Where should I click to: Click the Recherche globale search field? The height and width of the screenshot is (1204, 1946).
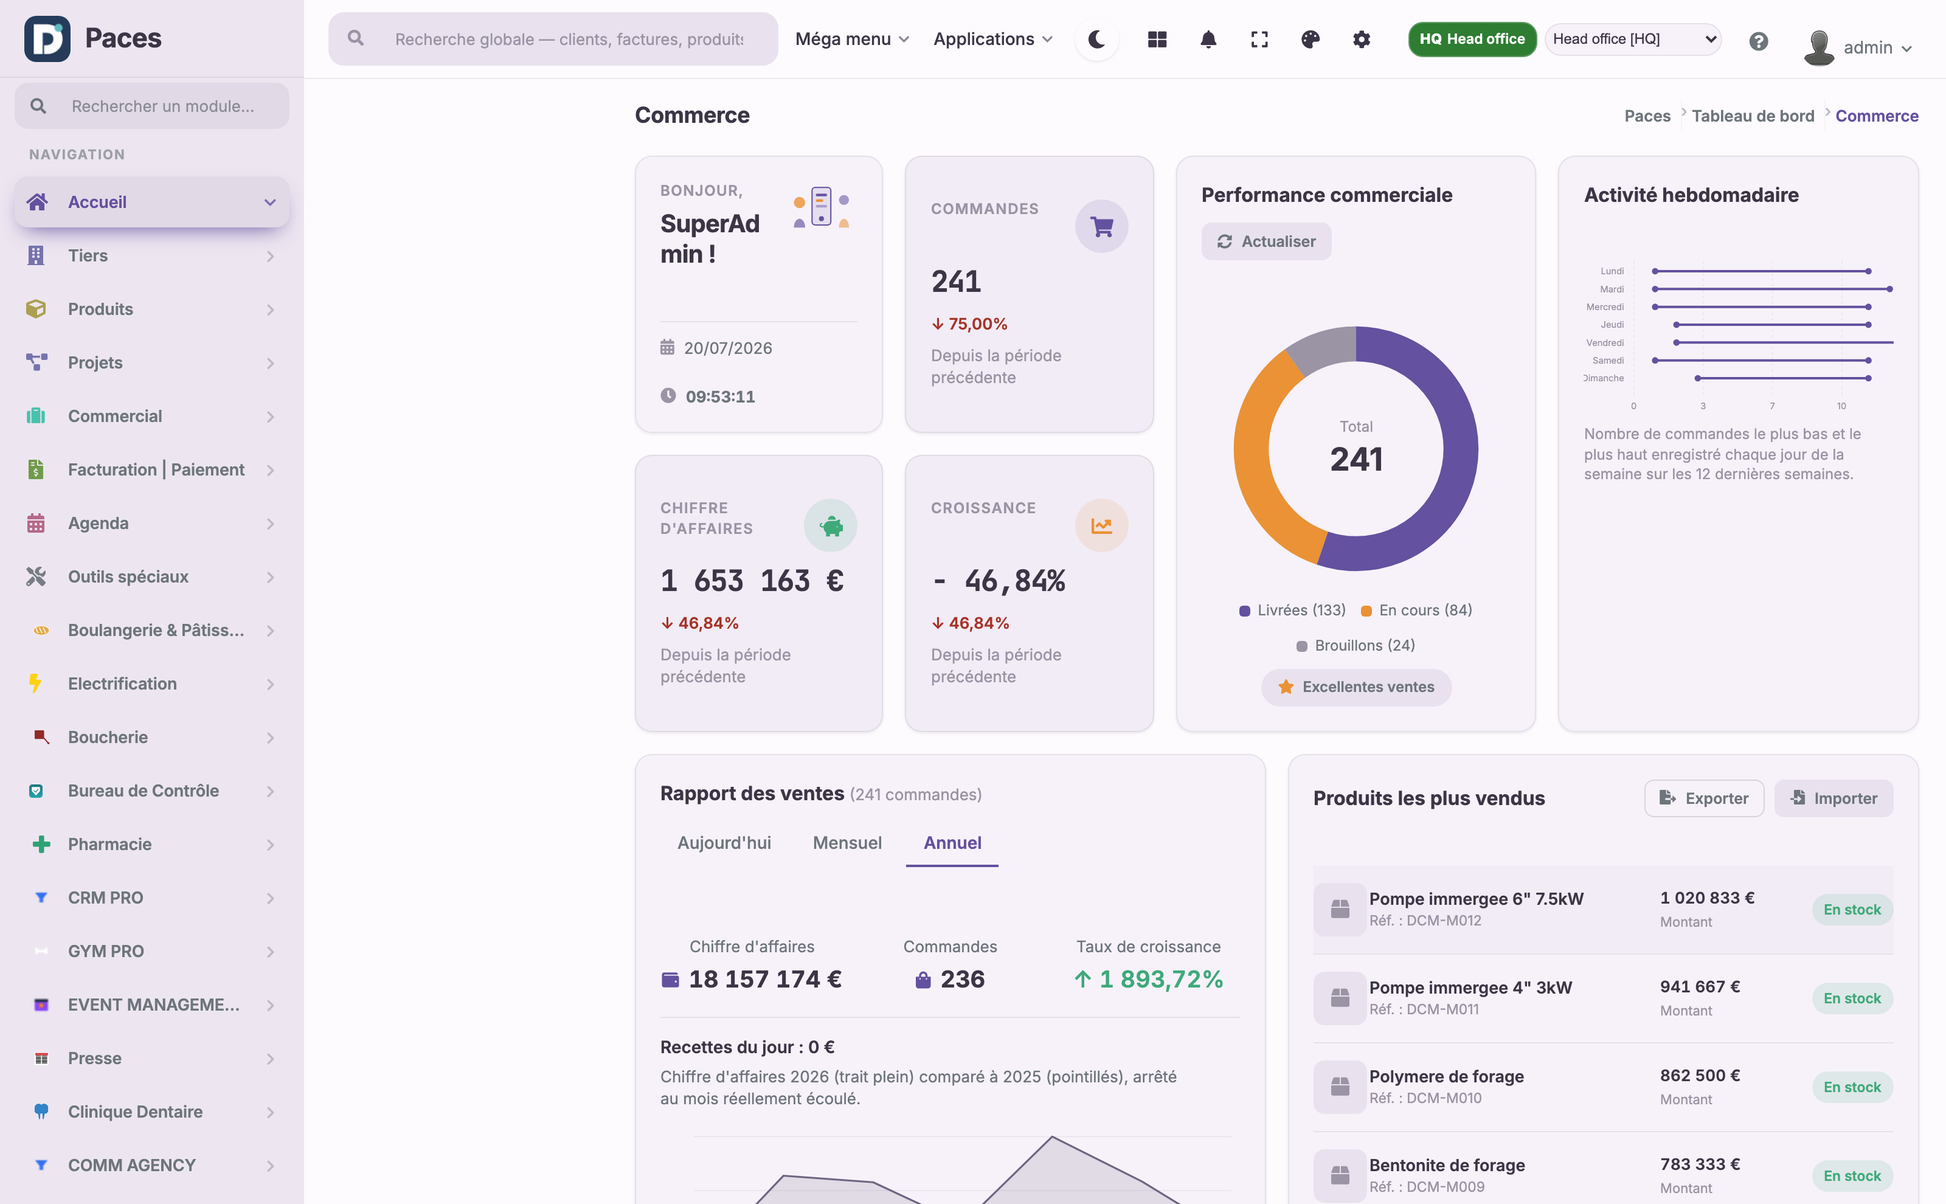click(x=553, y=39)
